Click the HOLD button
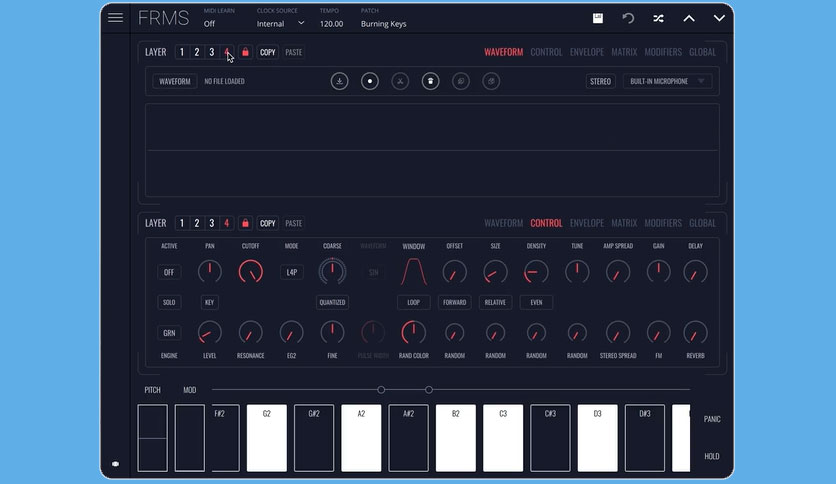The image size is (836, 484). pos(712,456)
